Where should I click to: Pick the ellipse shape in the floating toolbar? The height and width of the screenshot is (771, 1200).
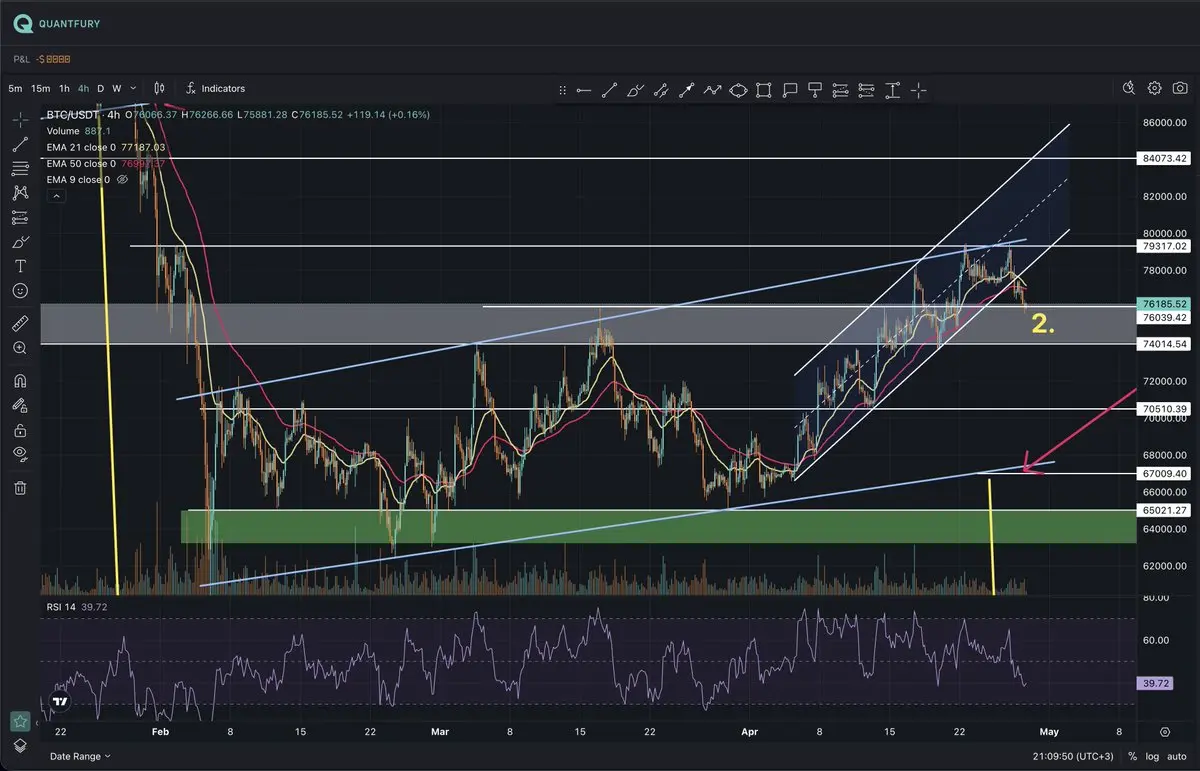738,90
